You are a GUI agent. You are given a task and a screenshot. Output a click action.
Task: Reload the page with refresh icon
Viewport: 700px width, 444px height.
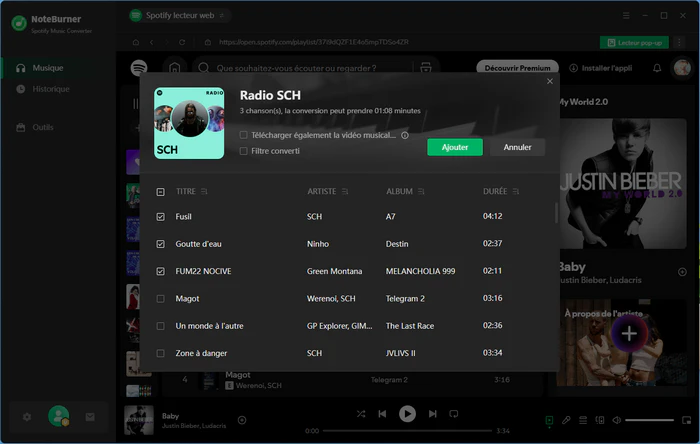182,42
